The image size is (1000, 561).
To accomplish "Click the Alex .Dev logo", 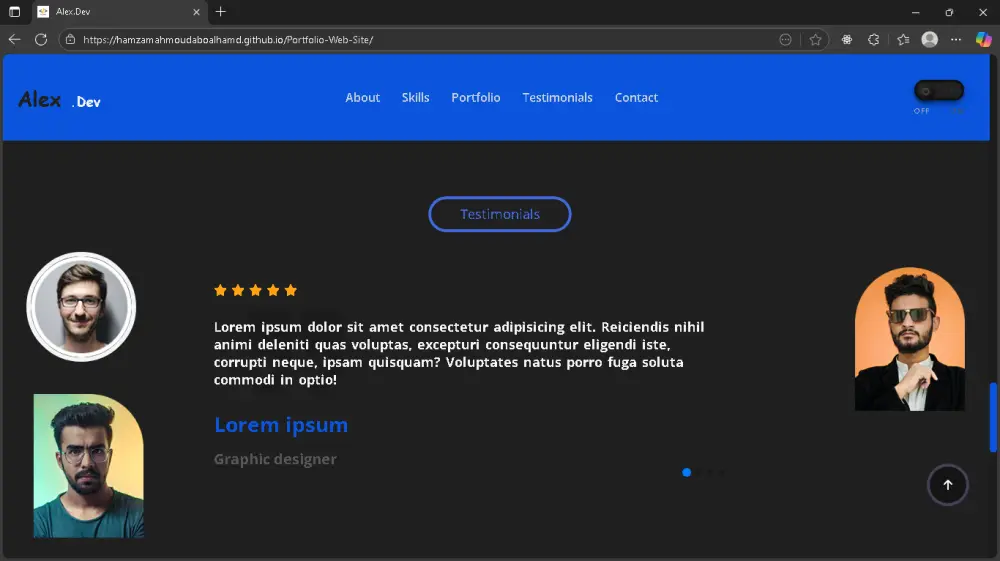I will click(x=59, y=100).
